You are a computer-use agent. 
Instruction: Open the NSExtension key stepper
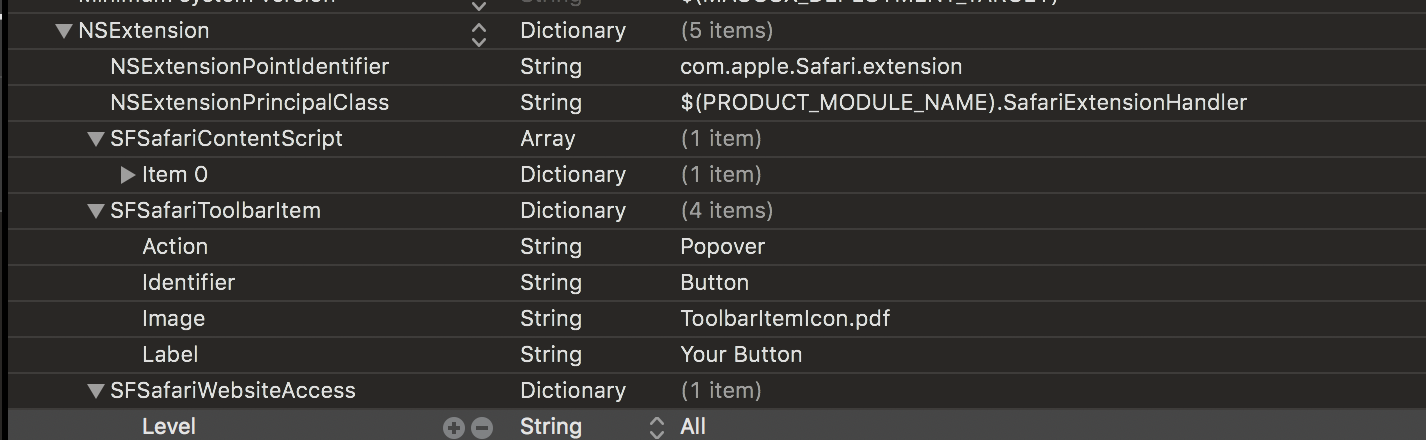click(x=479, y=34)
